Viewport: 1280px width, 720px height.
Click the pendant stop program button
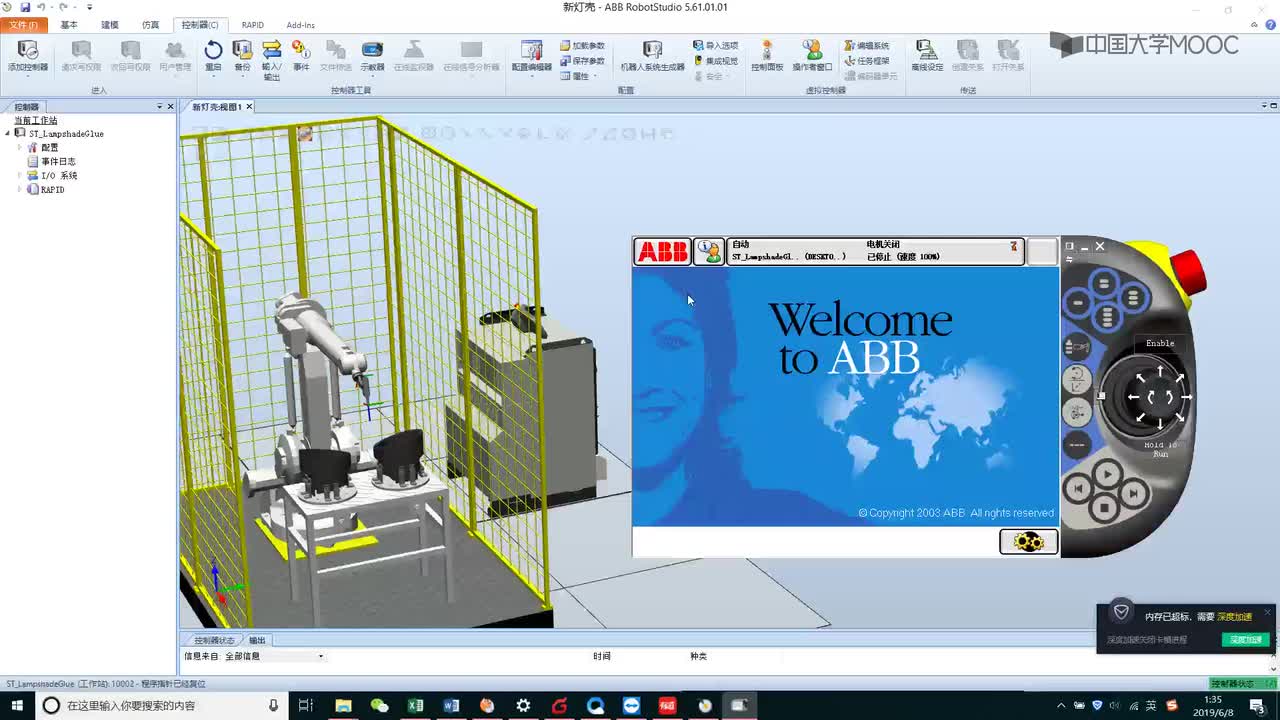1105,508
